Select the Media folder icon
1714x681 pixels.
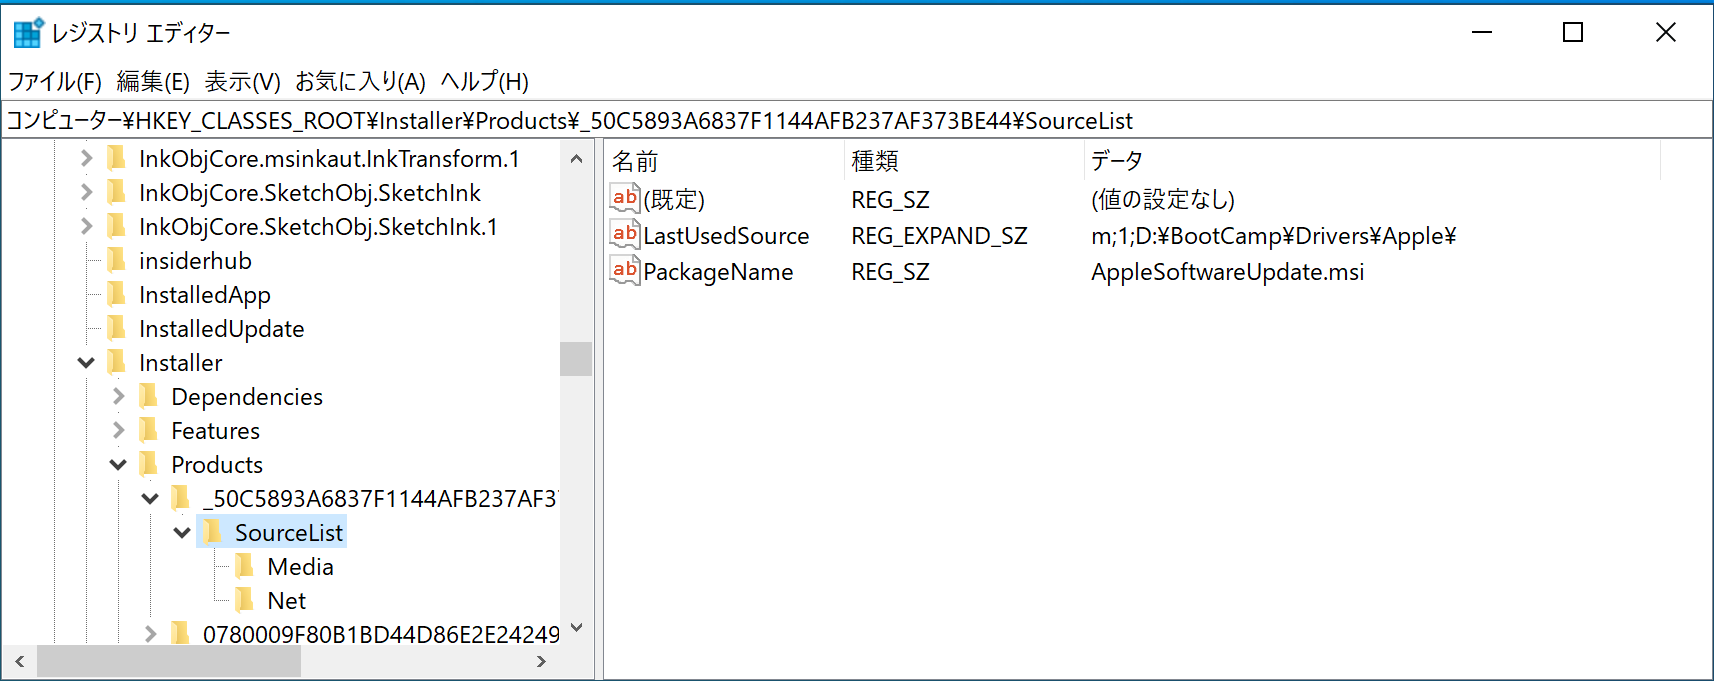point(245,567)
